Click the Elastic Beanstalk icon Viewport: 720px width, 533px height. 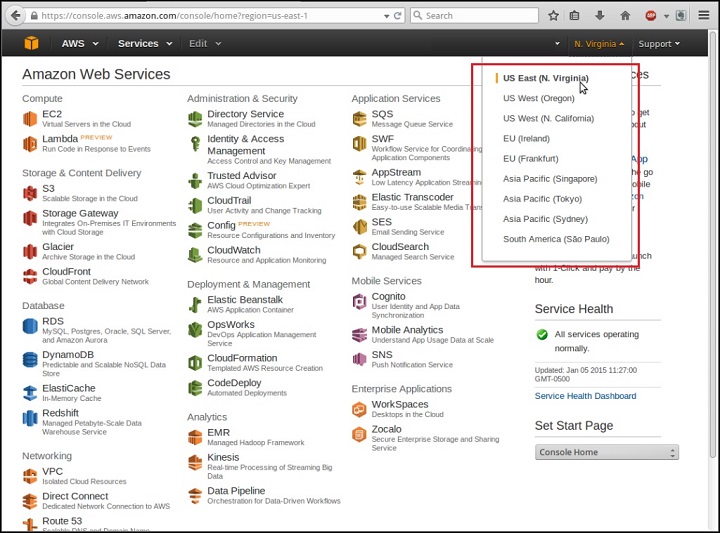(x=195, y=304)
